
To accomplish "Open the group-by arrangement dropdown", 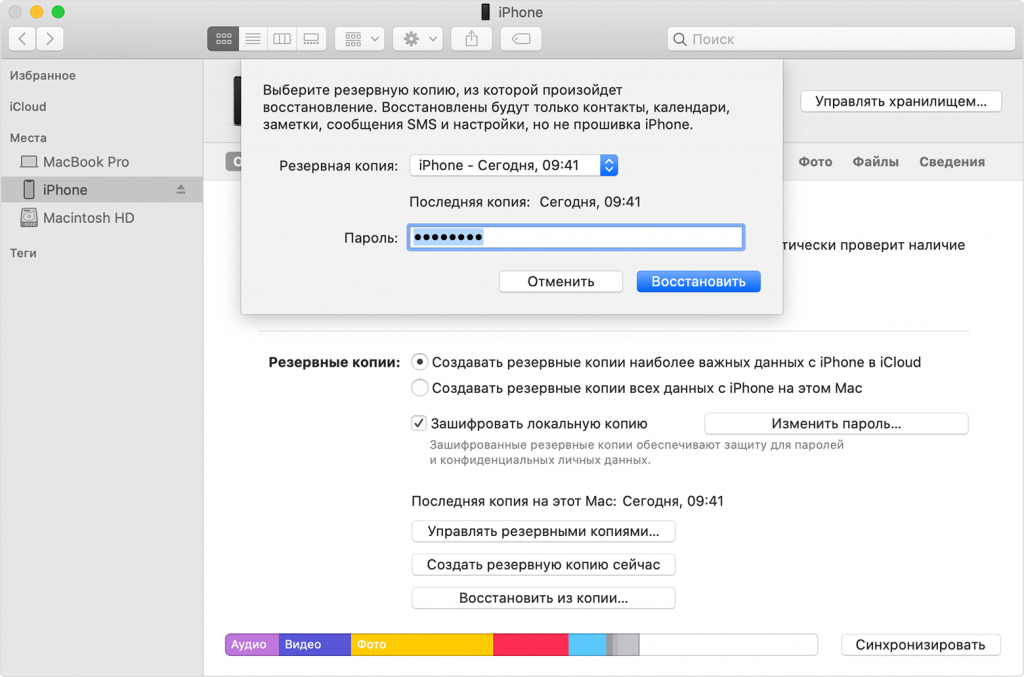I will (x=360, y=39).
